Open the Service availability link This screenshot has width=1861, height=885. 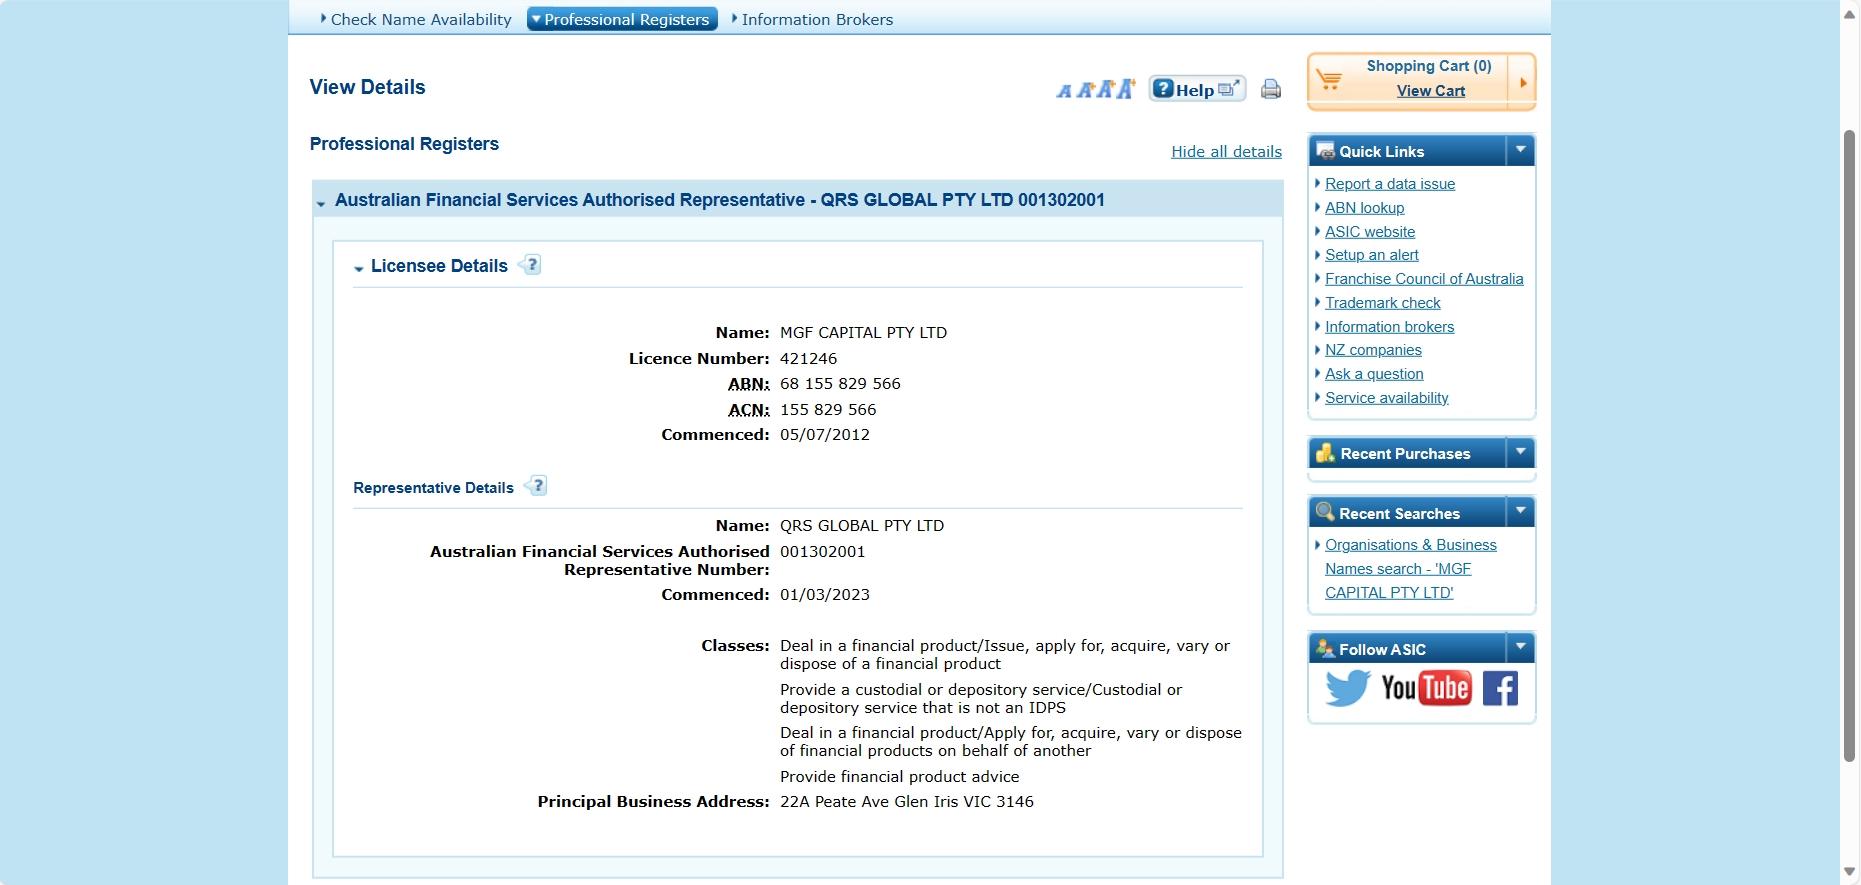coord(1386,398)
